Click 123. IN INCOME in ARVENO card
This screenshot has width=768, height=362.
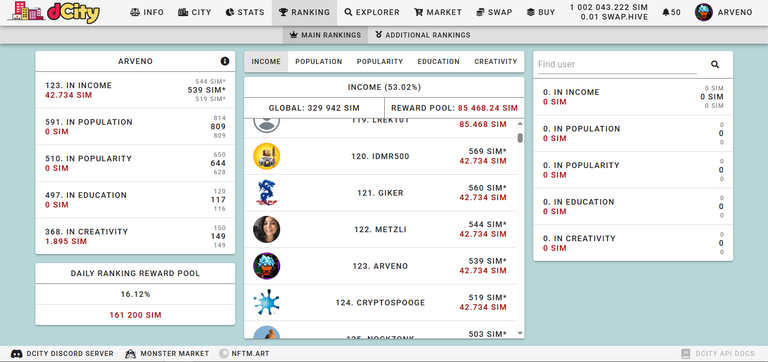coord(78,85)
